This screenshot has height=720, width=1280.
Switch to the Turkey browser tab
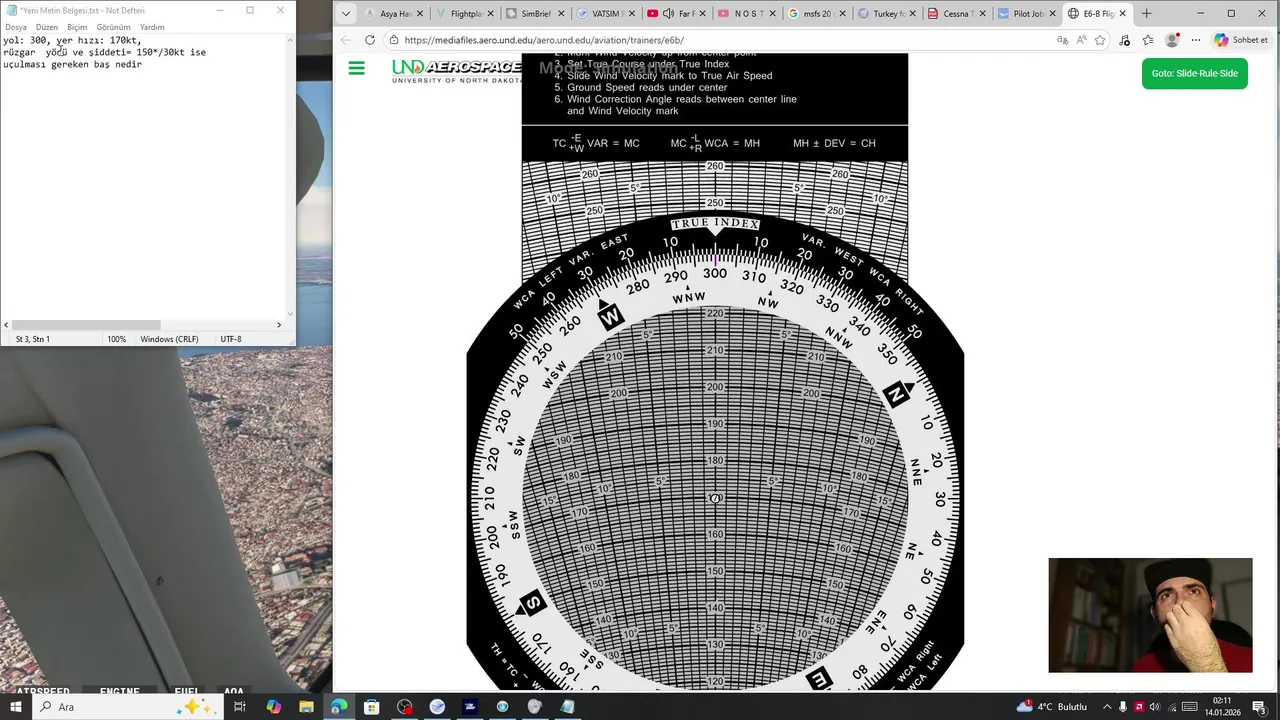click(886, 14)
